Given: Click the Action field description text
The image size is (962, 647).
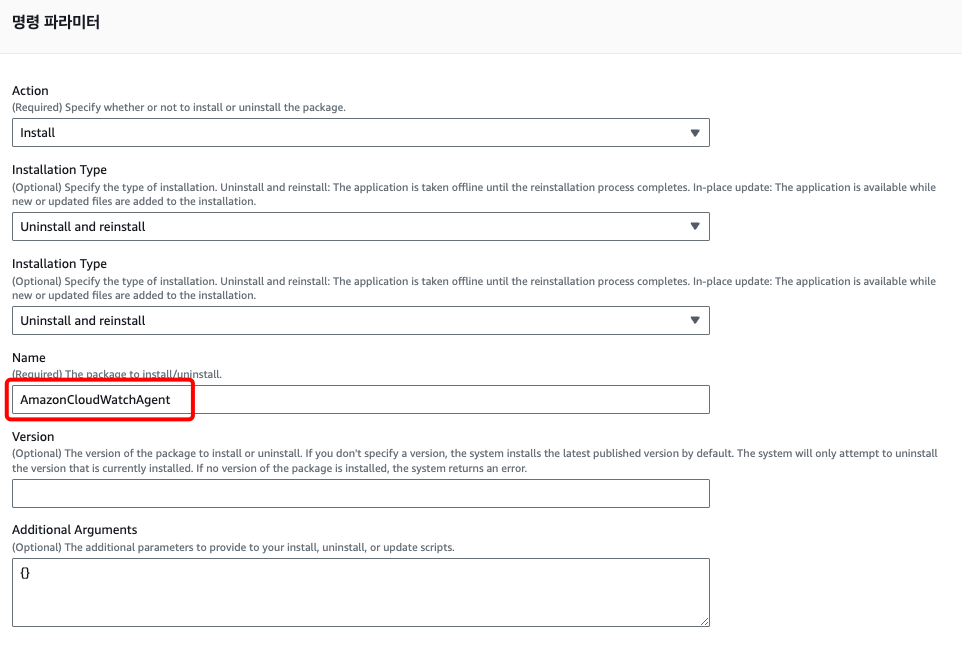Looking at the screenshot, I should (x=178, y=107).
